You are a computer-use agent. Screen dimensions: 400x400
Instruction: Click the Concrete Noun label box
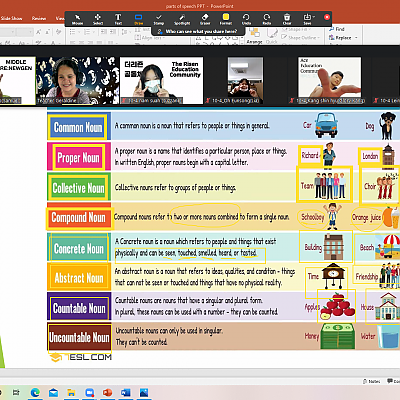tap(79, 248)
